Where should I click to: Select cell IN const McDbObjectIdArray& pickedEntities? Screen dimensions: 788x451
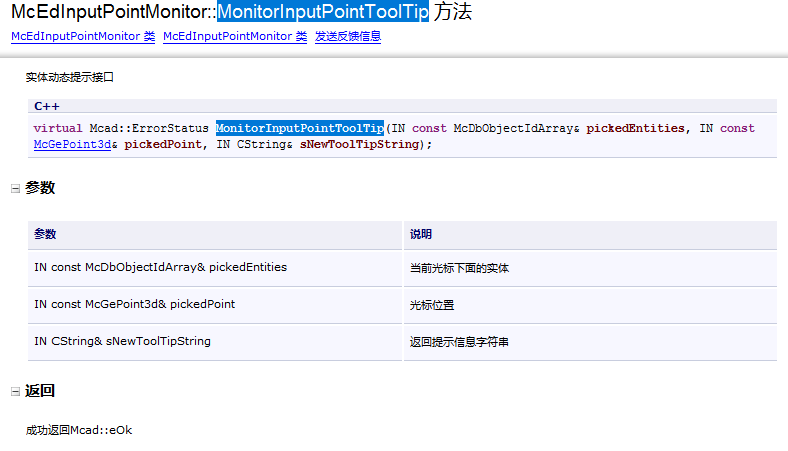point(215,268)
